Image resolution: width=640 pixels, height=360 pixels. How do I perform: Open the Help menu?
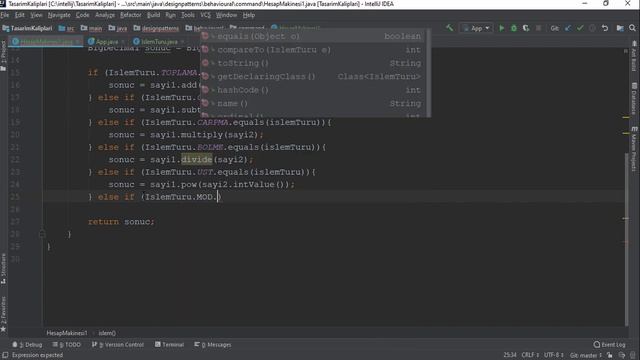coord(249,15)
